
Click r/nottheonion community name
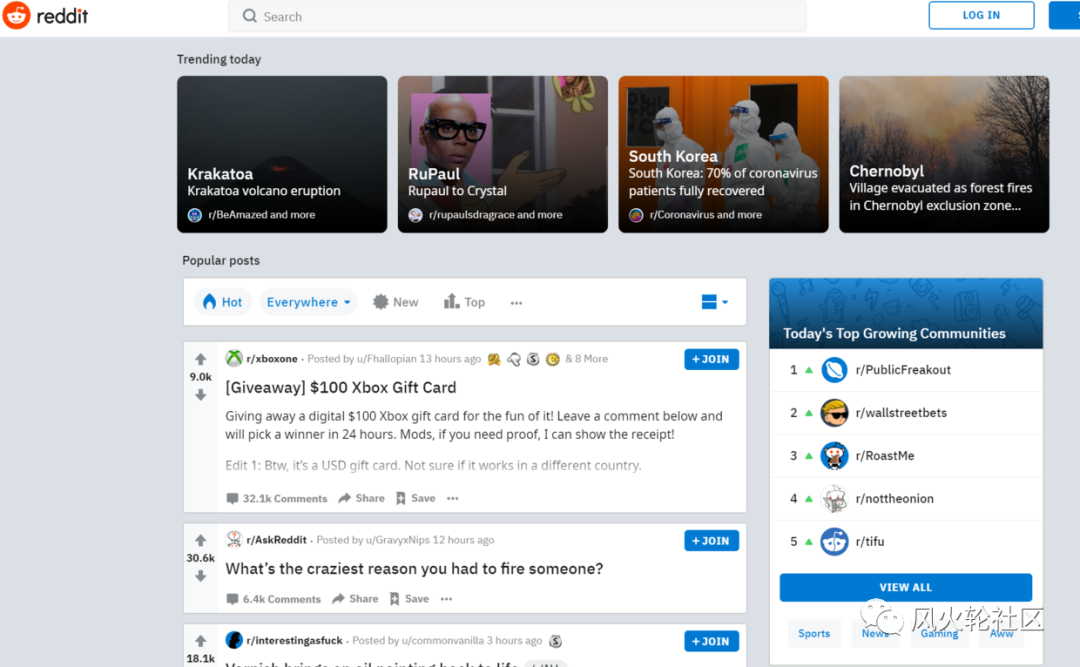click(895, 498)
